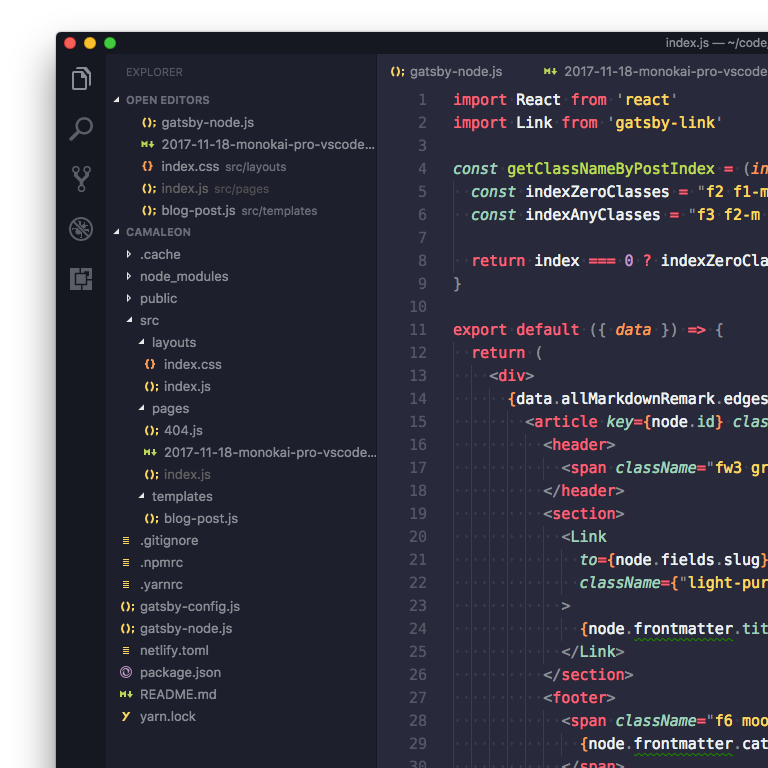Click markdown icon of 2017-11-18 file in Open Editors
Viewport: 768px width, 768px height.
pos(148,144)
